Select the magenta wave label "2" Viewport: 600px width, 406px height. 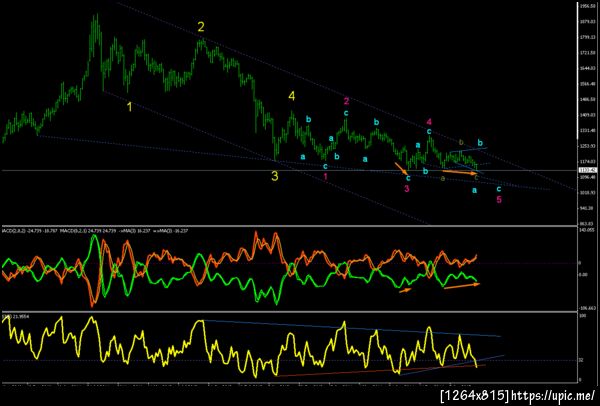(x=346, y=101)
